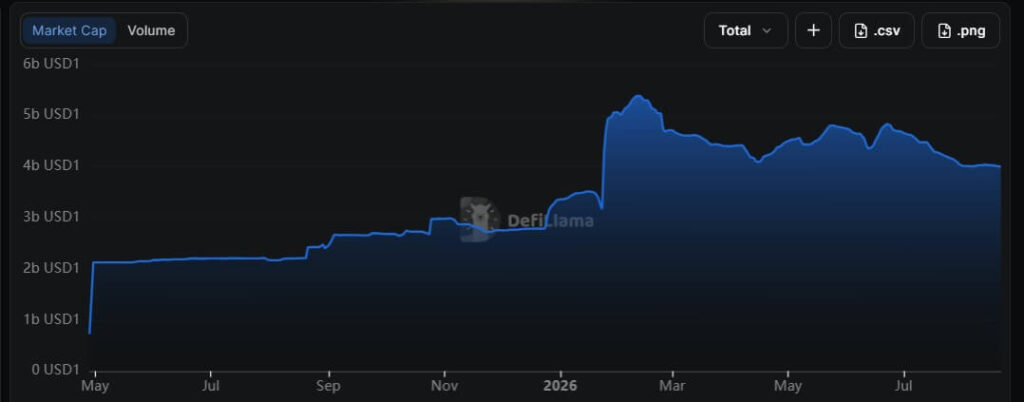Switch to the Market Cap view
Viewport: 1024px width, 402px height.
point(69,31)
